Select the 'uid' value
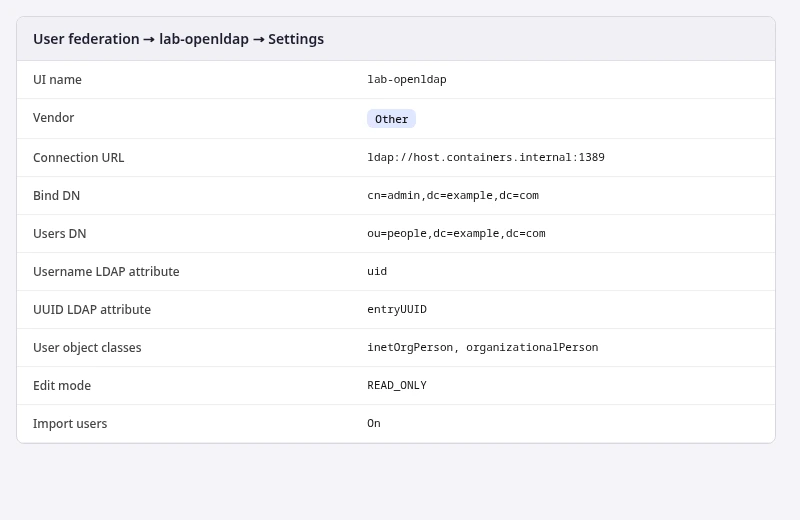This screenshot has width=800, height=520. (377, 271)
